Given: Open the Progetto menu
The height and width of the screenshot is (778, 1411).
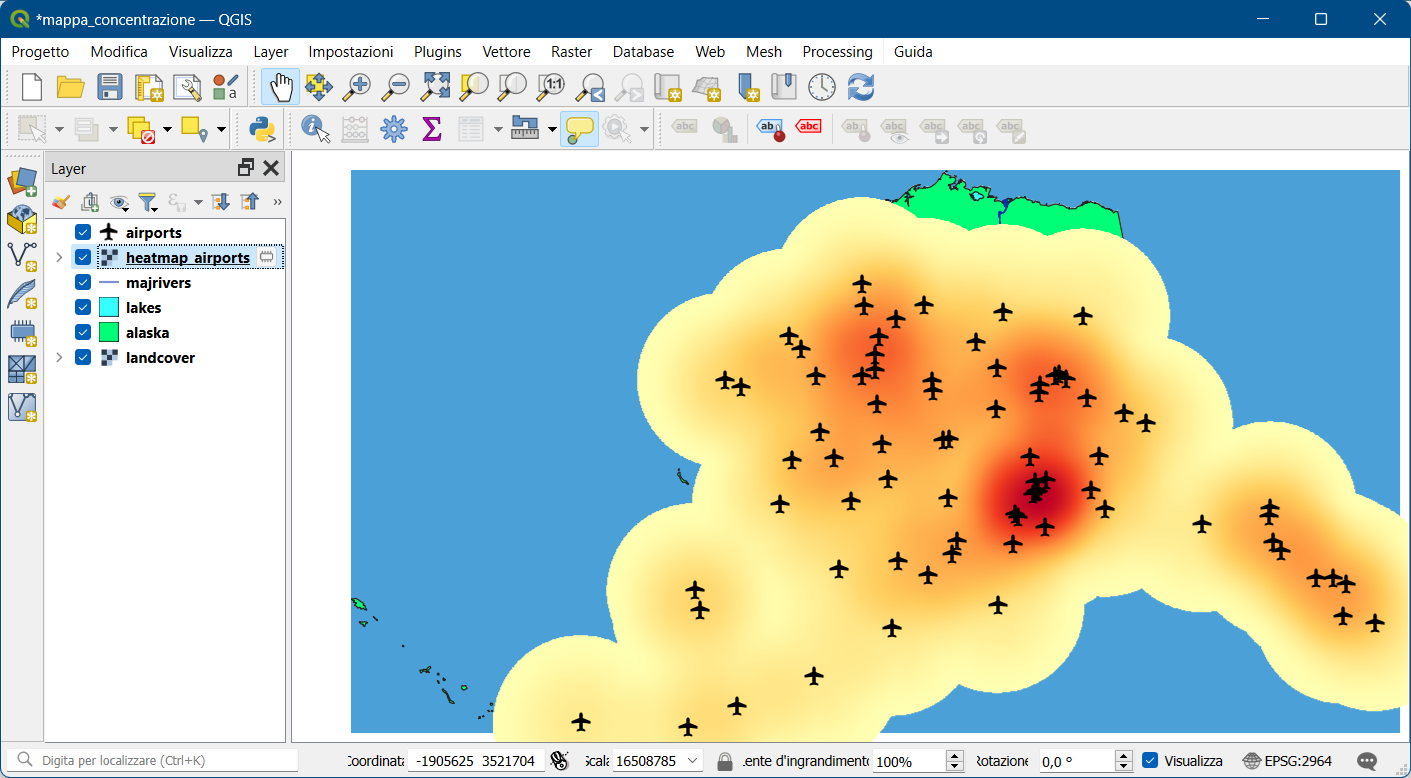Looking at the screenshot, I should tap(40, 52).
